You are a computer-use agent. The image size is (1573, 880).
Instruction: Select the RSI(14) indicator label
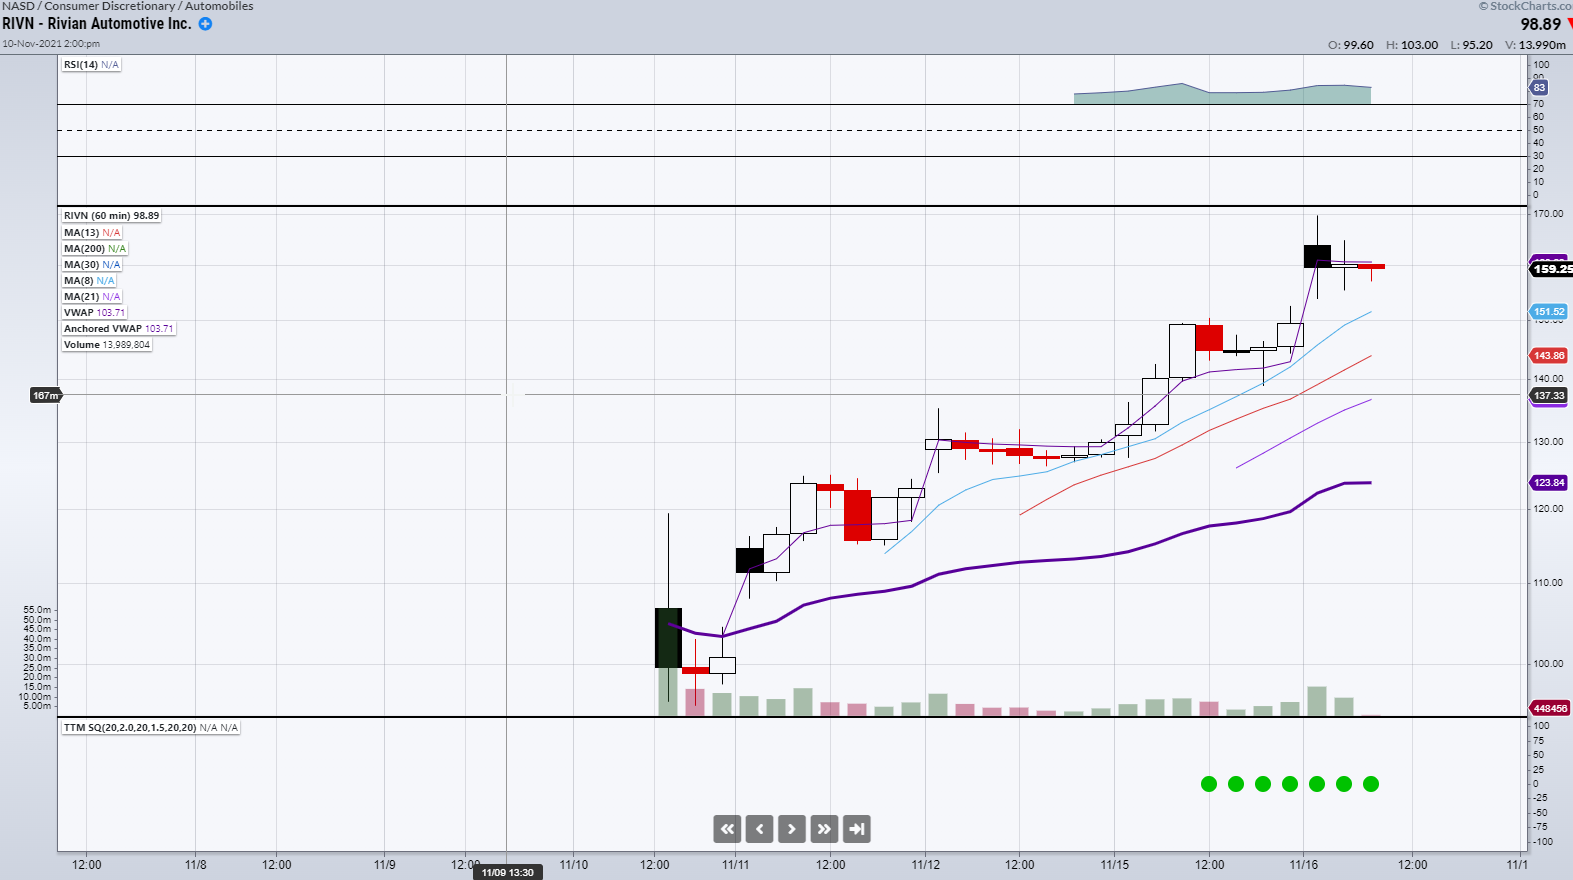pos(91,65)
